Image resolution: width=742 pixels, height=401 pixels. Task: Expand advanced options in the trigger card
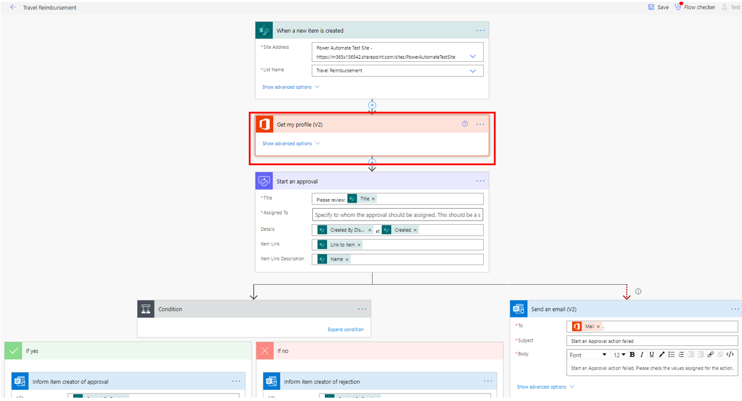tap(291, 87)
